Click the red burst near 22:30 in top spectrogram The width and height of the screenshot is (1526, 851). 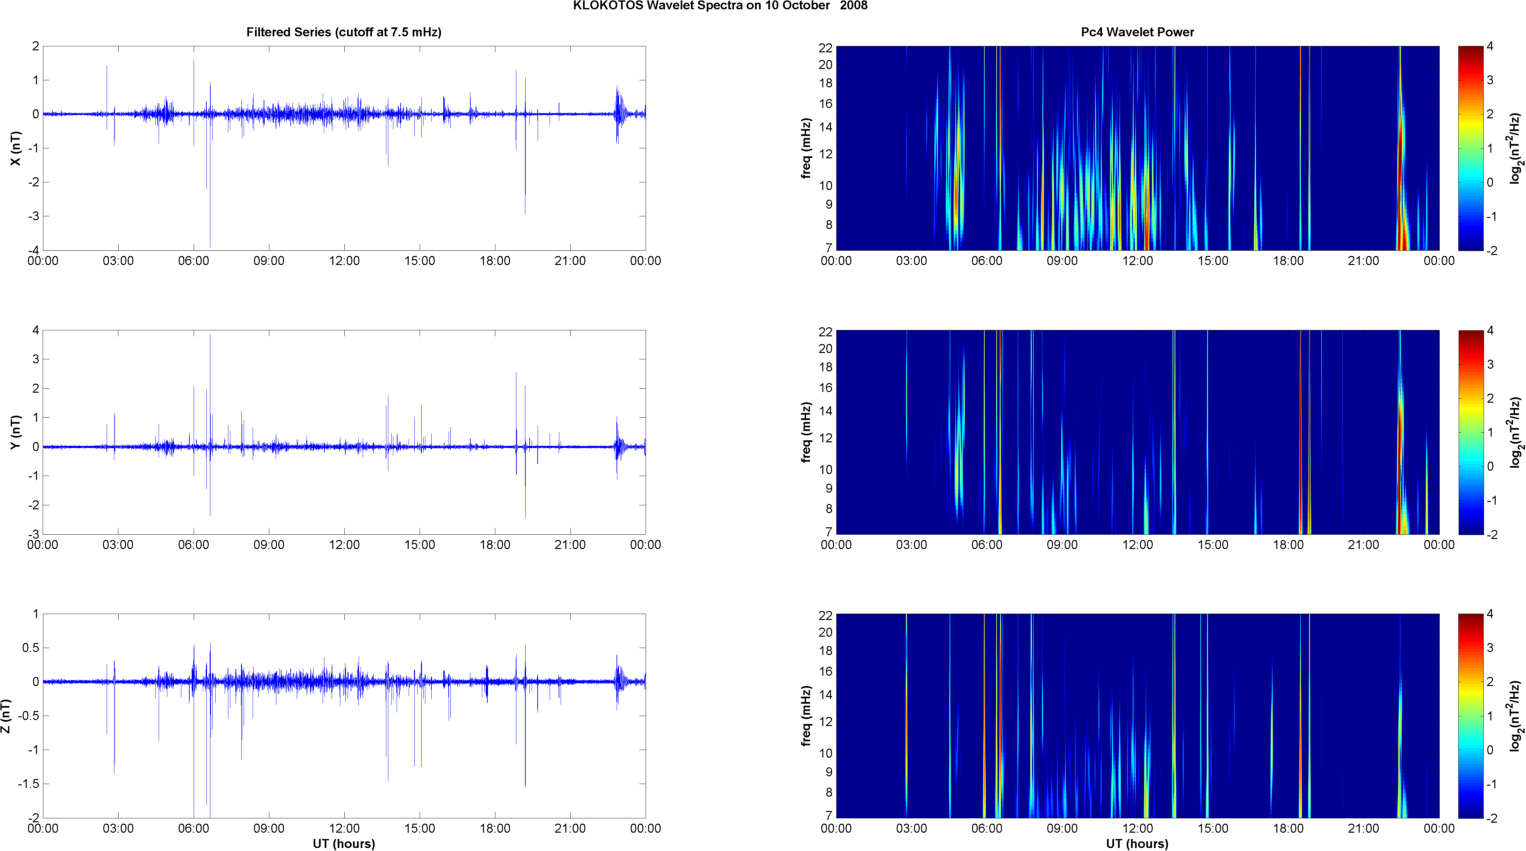pos(1403,235)
